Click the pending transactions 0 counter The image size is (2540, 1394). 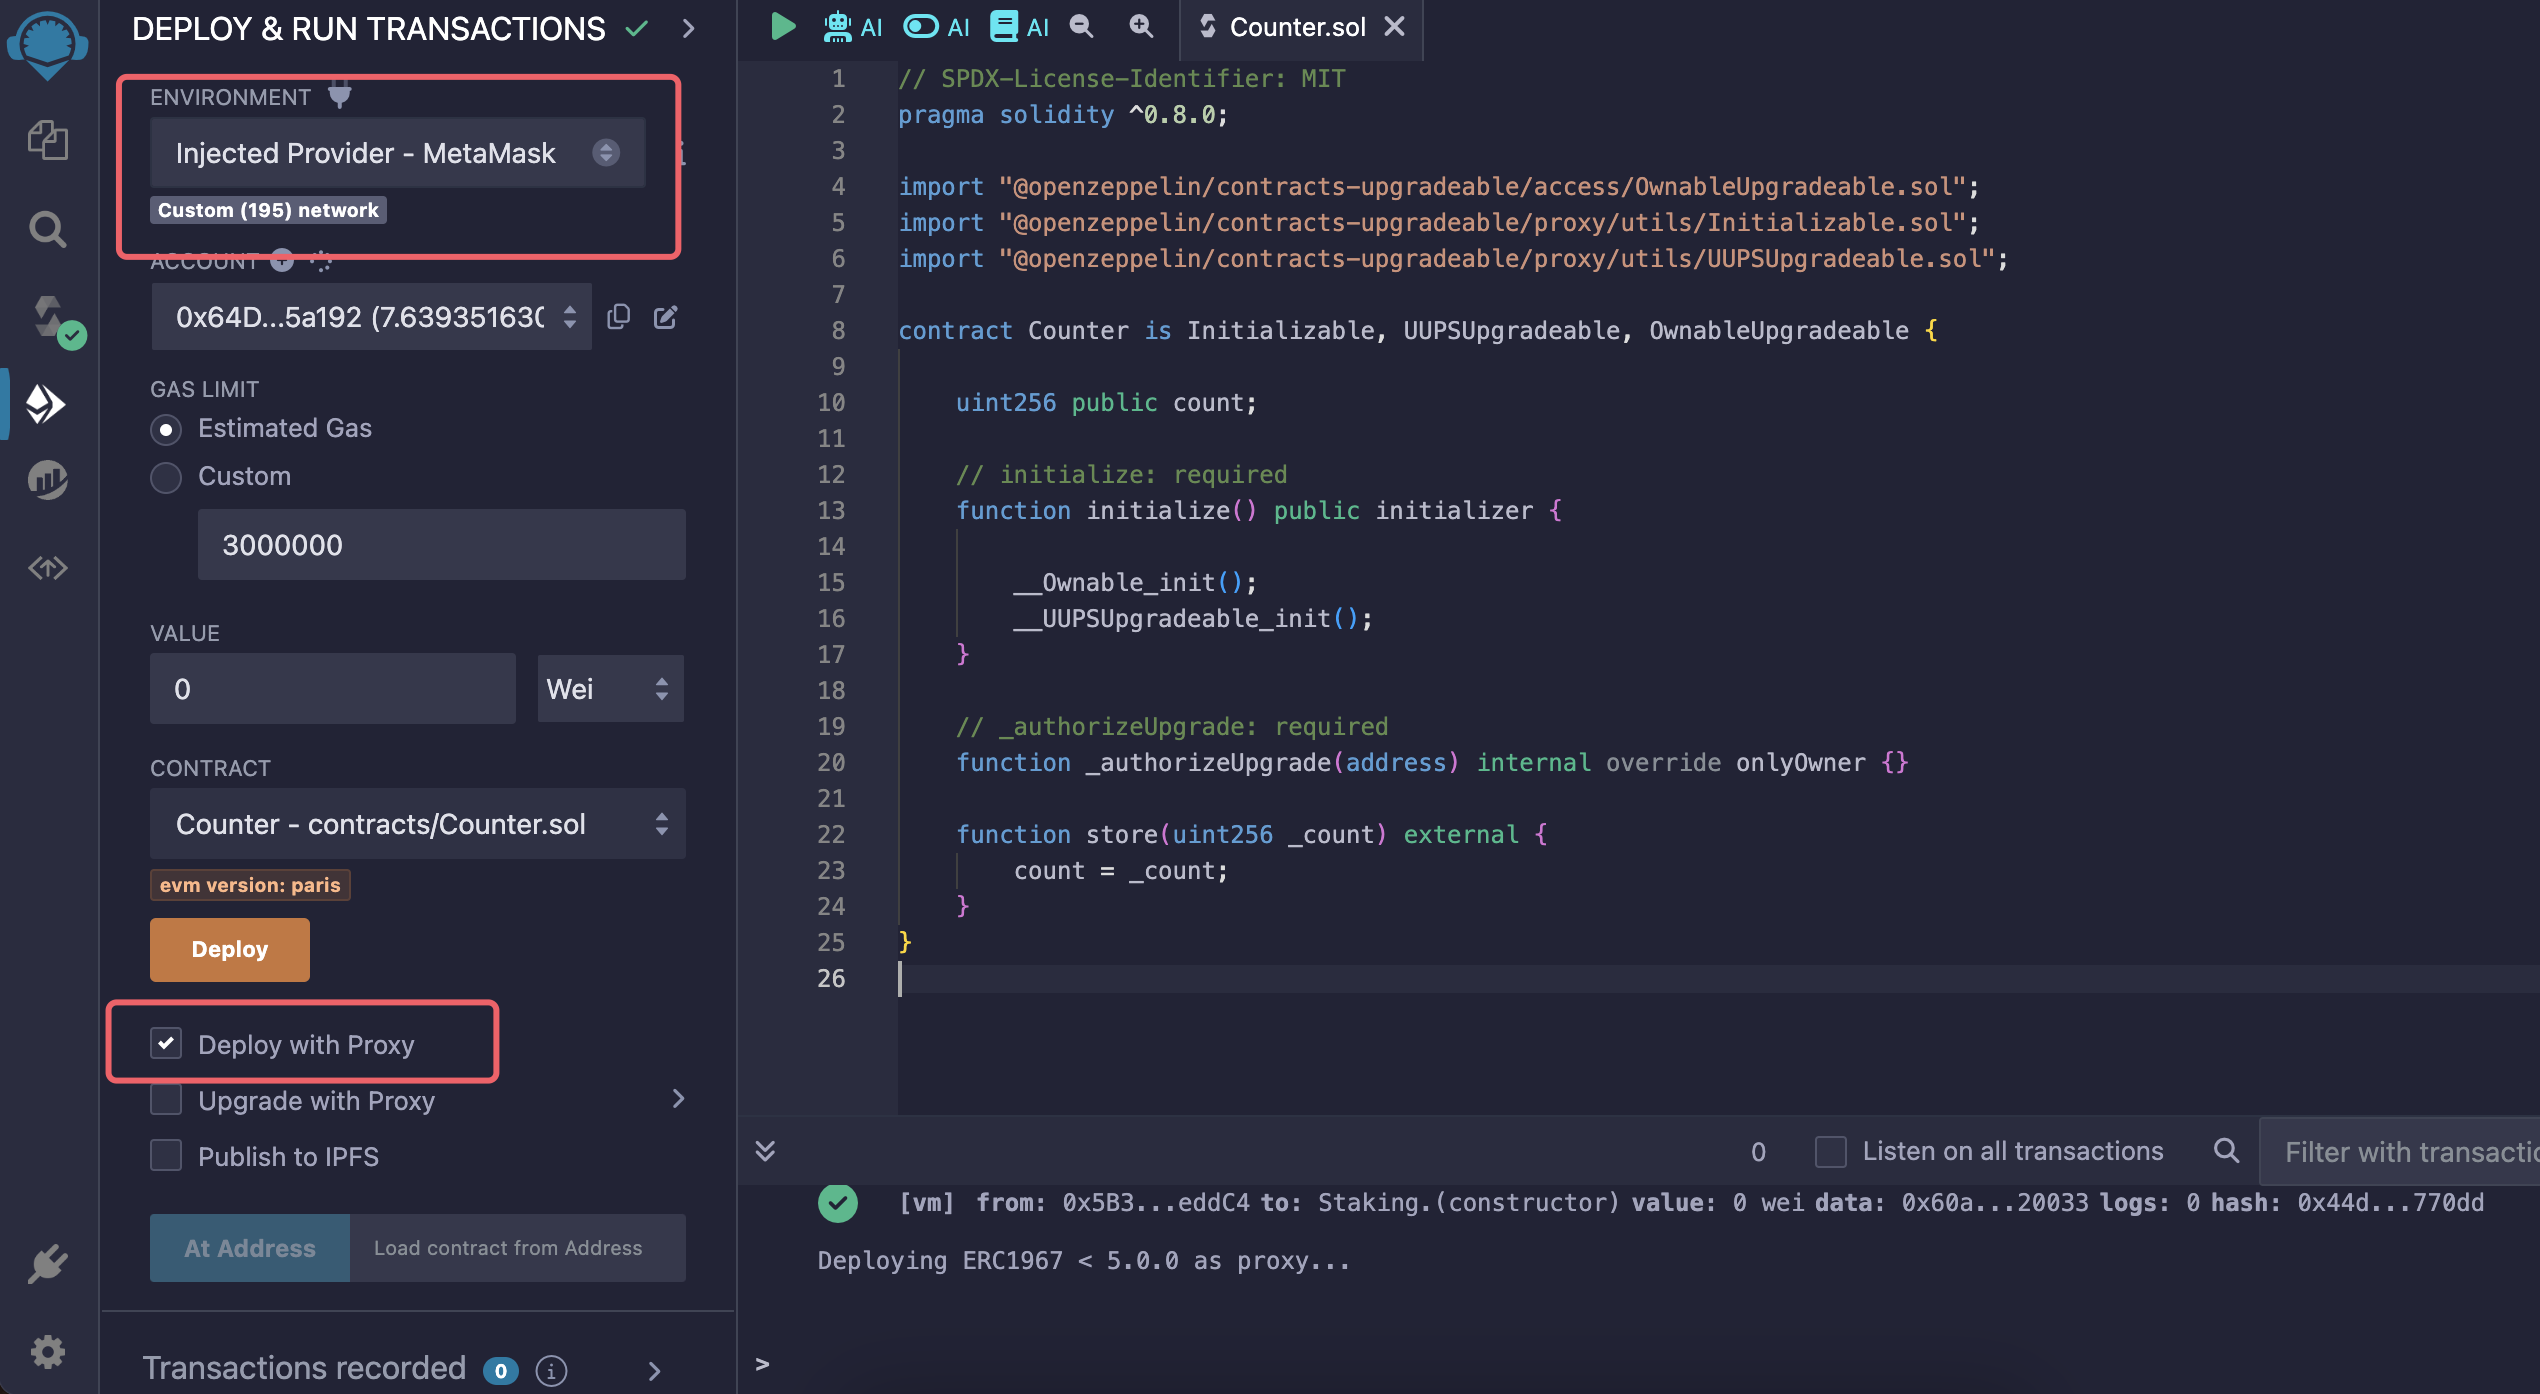click(1758, 1152)
